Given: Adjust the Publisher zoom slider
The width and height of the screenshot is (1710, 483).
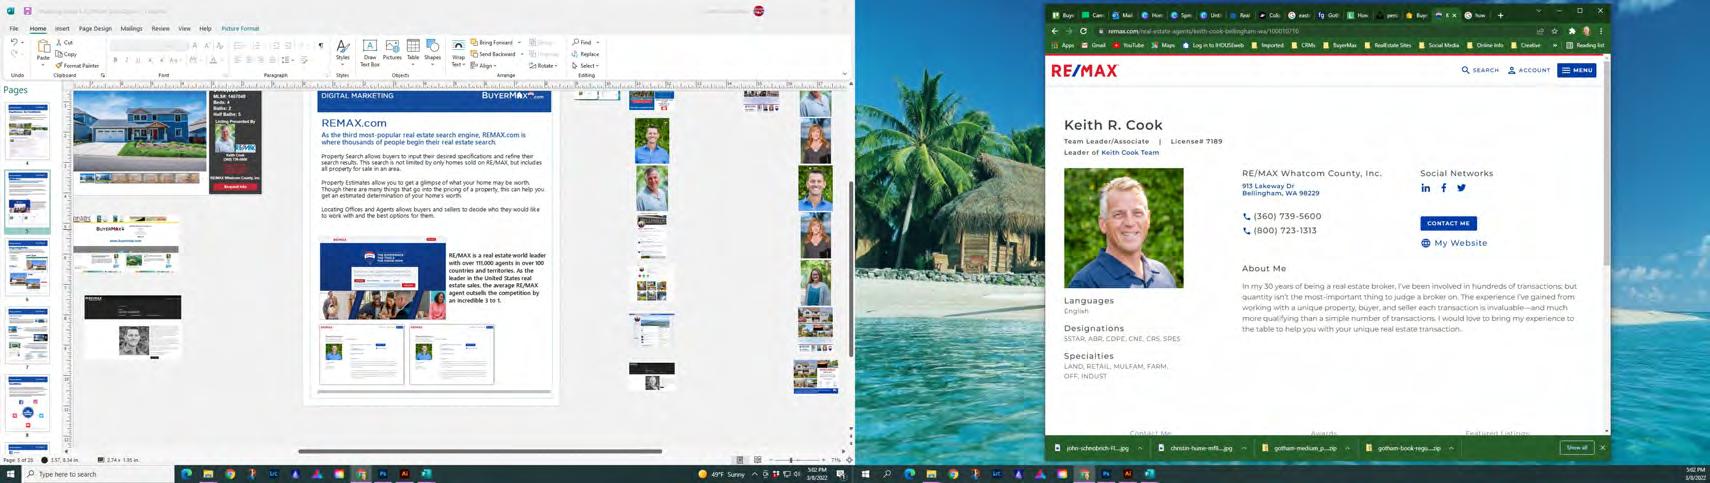Looking at the screenshot, I should coord(791,460).
